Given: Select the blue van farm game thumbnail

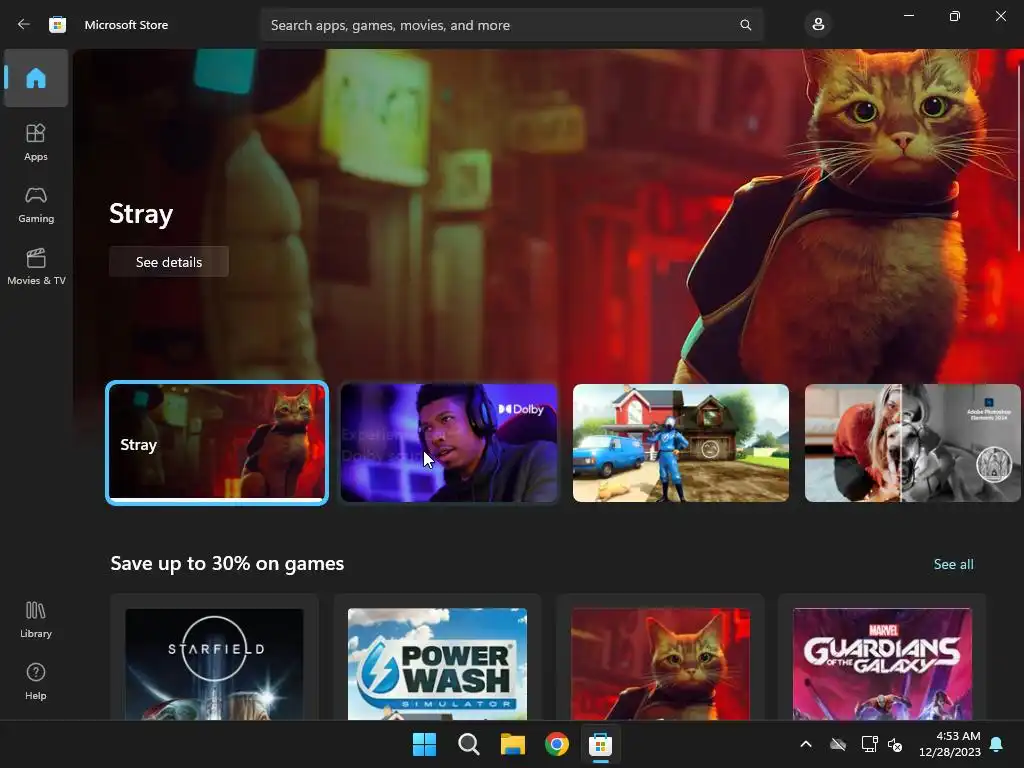Looking at the screenshot, I should (680, 443).
